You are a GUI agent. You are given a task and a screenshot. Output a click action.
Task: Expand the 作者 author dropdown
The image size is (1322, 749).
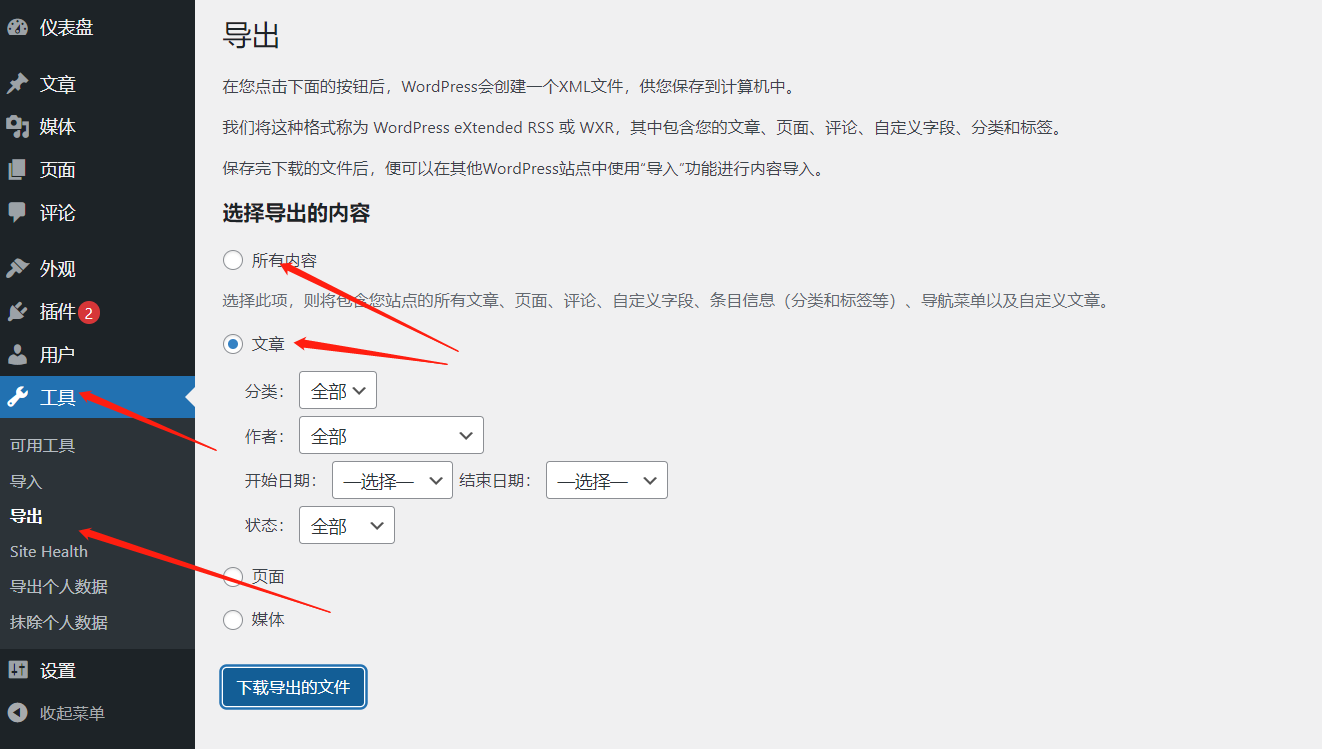pyautogui.click(x=391, y=436)
